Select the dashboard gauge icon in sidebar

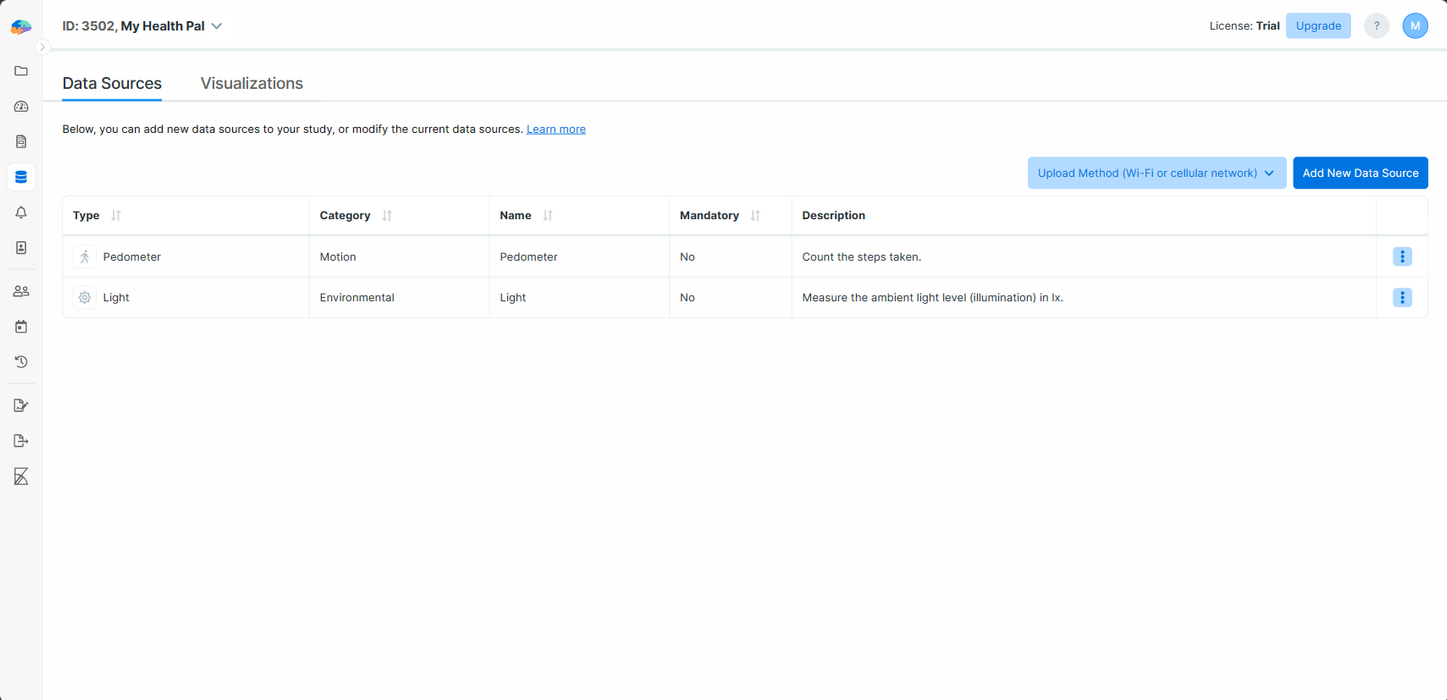(21, 106)
